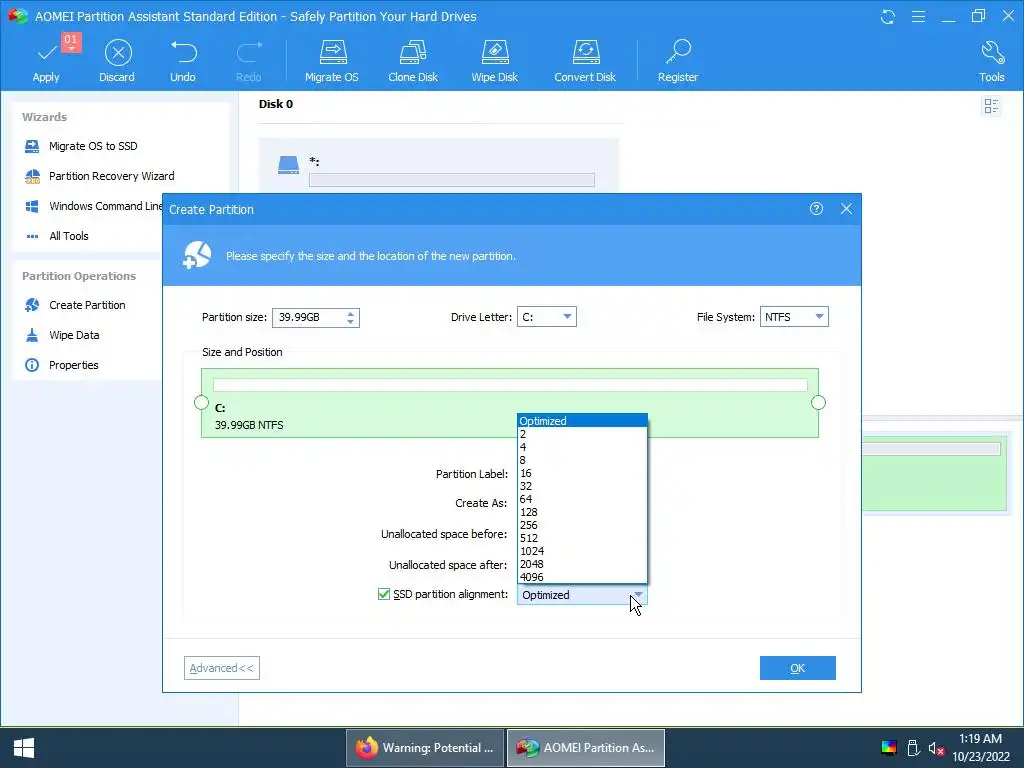
Task: Discard pending operations
Action: 118,60
